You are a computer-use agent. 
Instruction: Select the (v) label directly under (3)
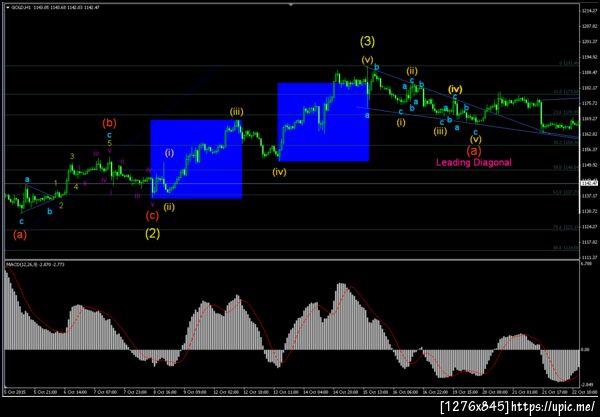(x=367, y=60)
